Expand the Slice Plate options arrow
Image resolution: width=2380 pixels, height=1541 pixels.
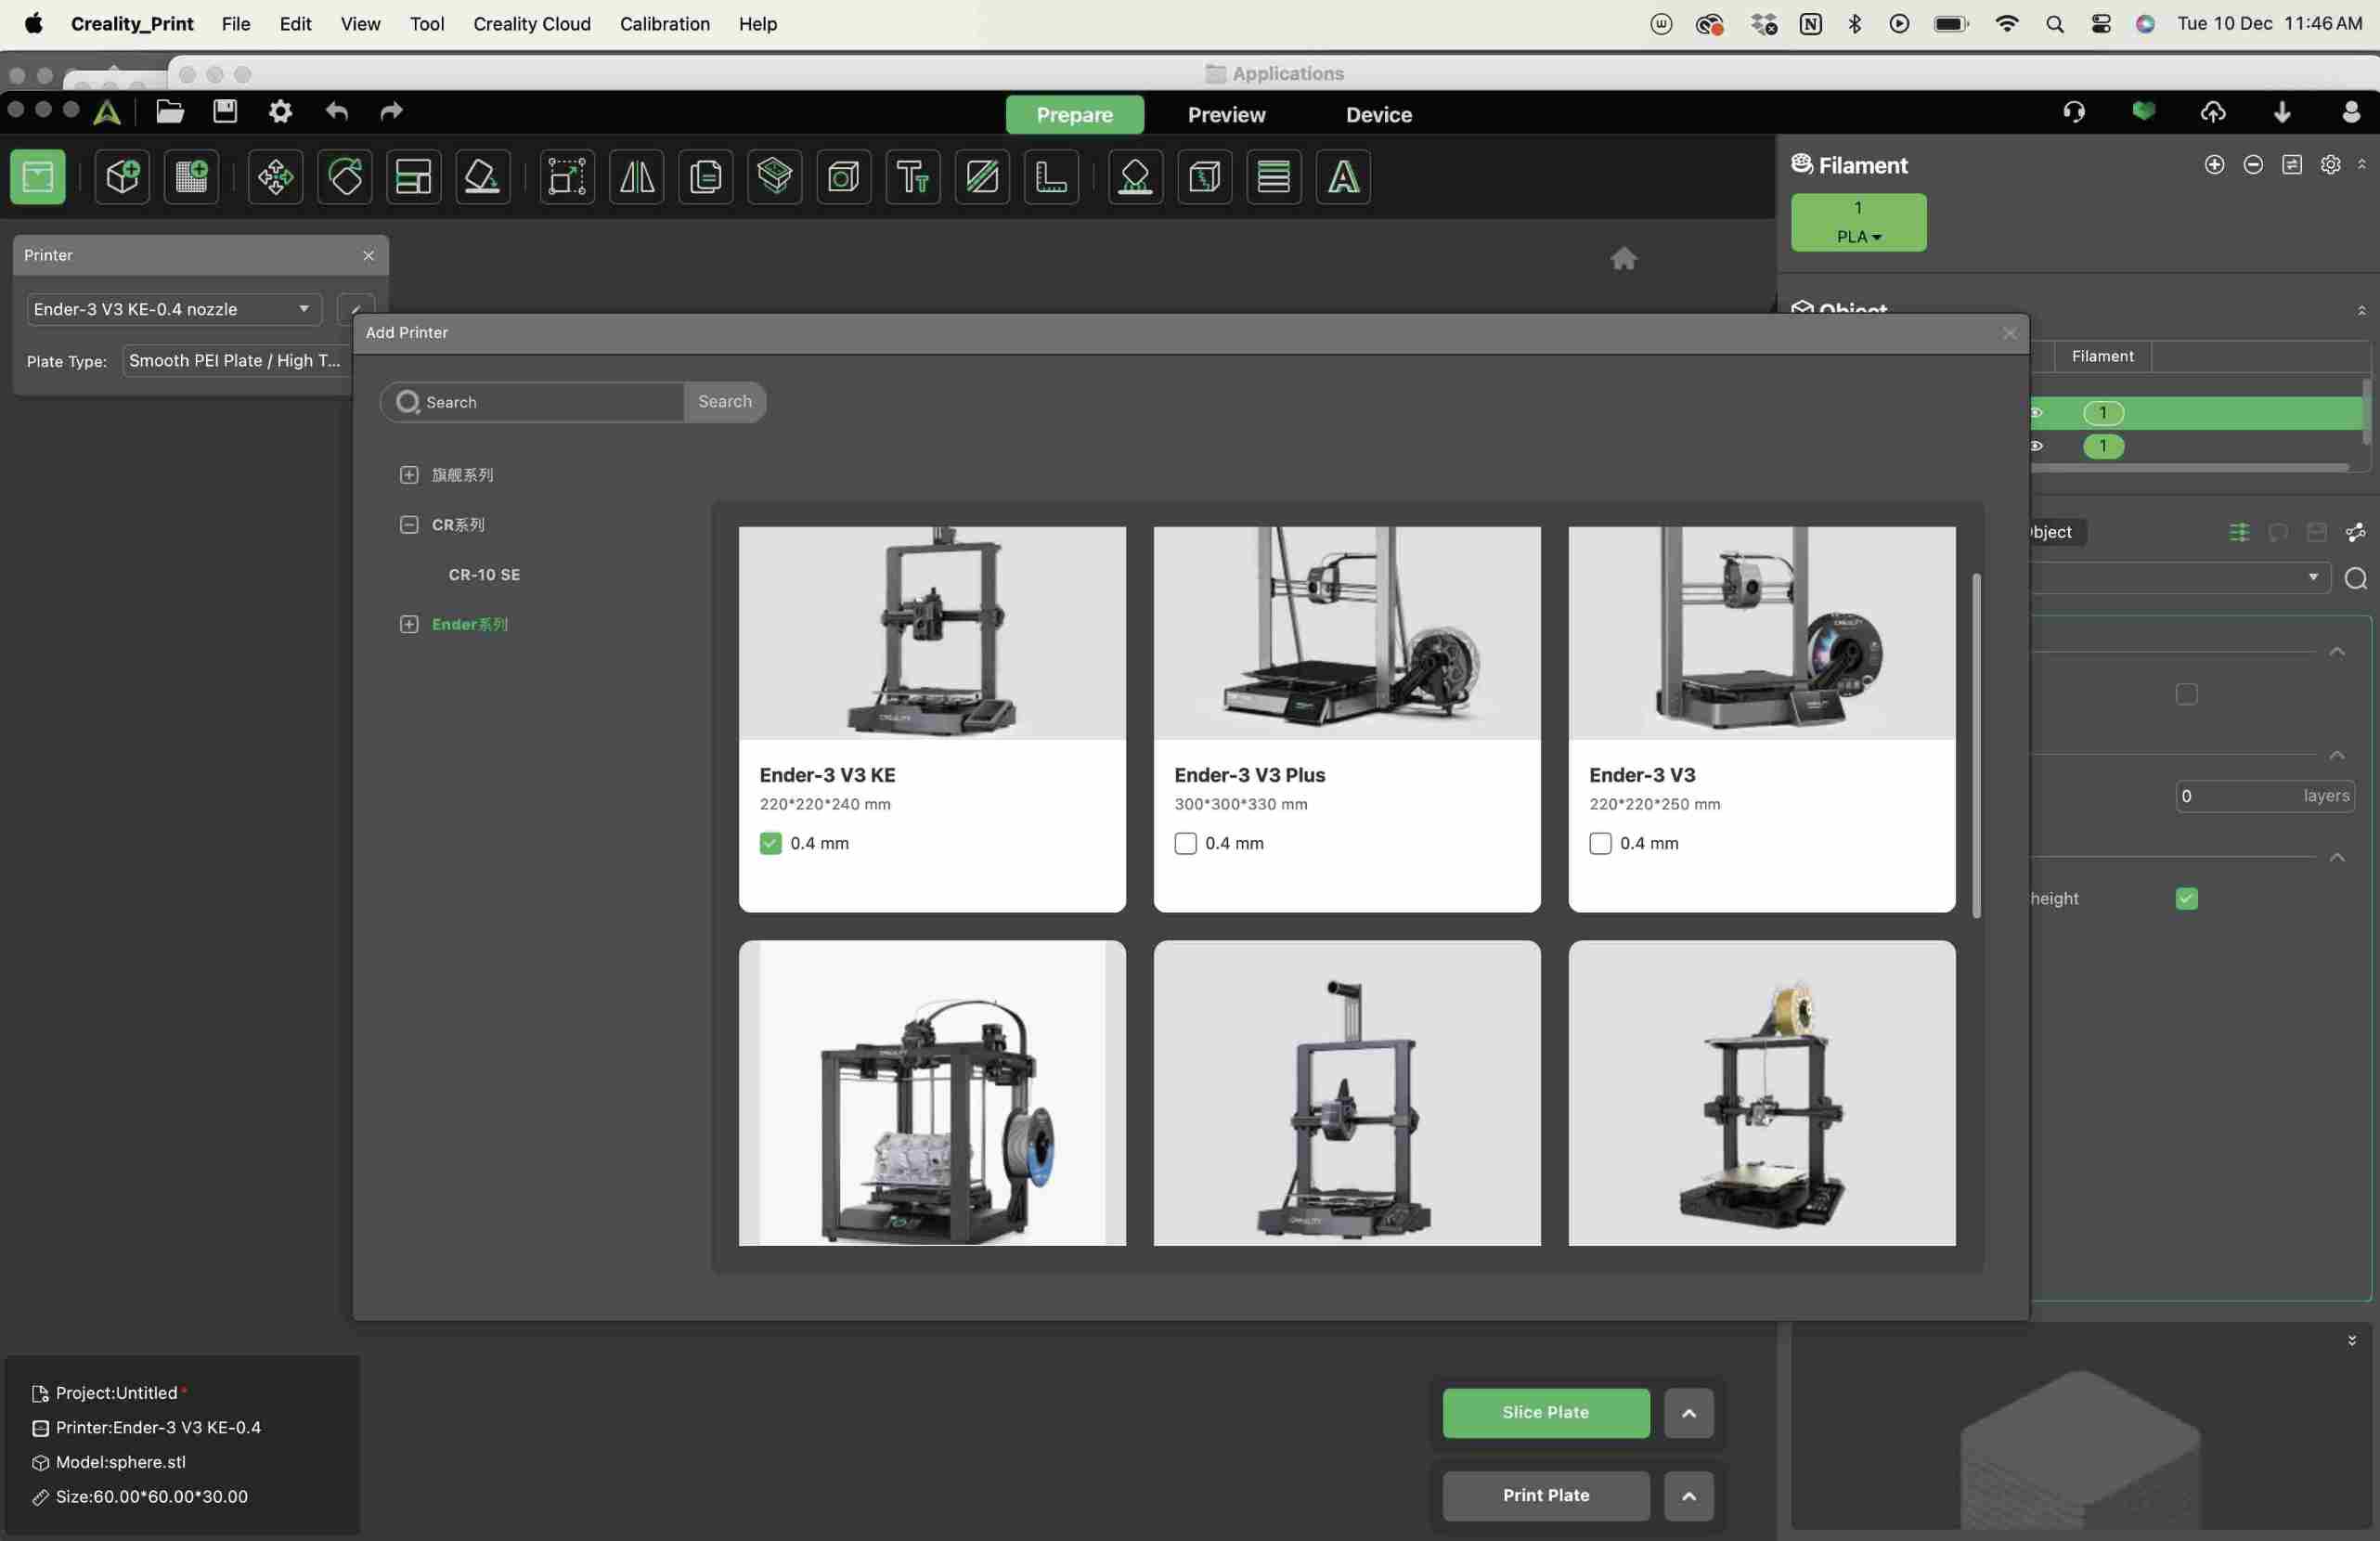[x=1688, y=1412]
